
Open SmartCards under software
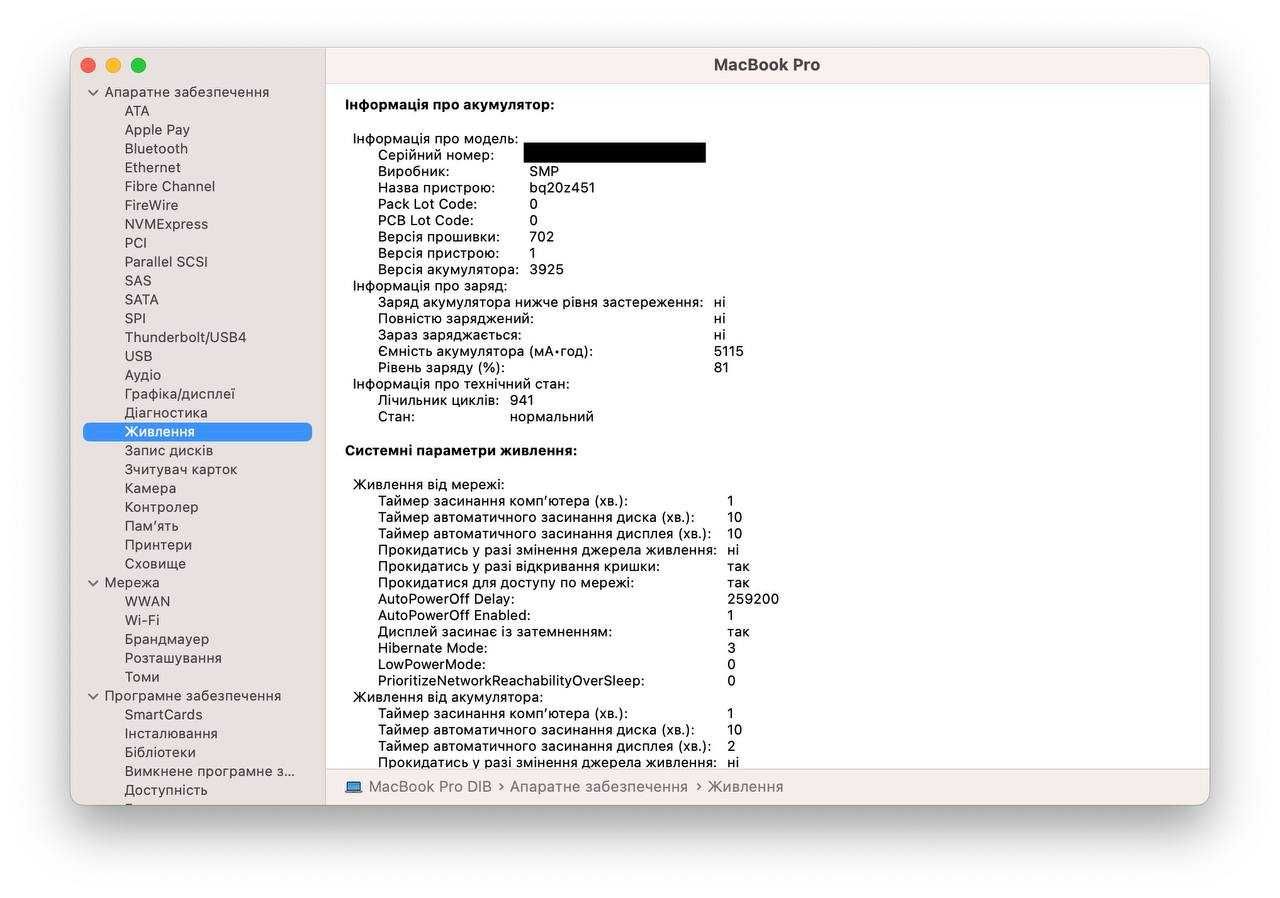point(163,715)
